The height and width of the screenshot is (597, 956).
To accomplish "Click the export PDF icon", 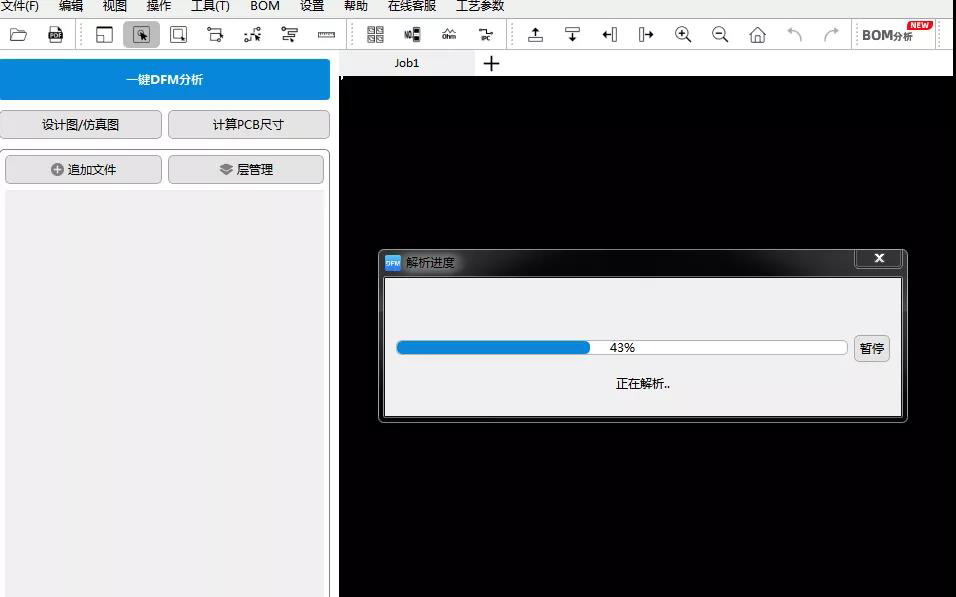I will [55, 34].
